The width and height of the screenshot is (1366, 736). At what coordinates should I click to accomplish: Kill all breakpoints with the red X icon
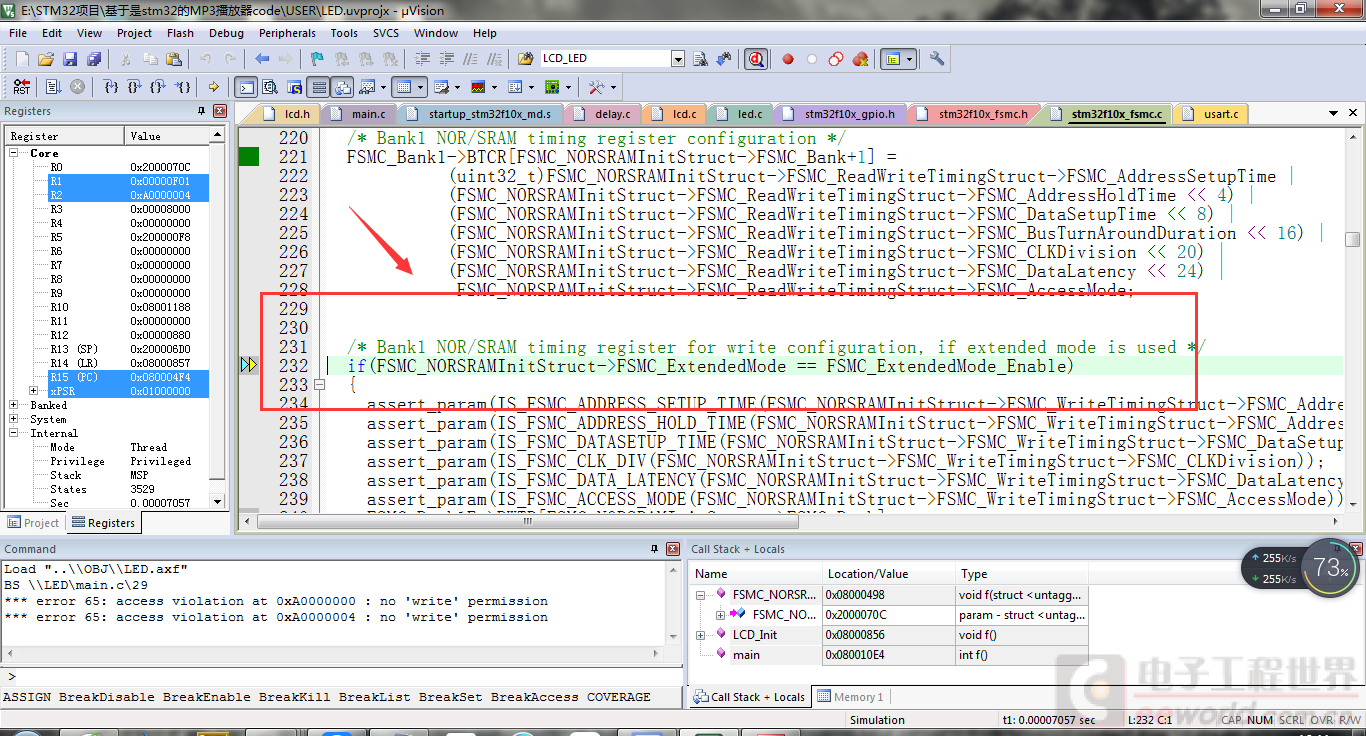[860, 59]
